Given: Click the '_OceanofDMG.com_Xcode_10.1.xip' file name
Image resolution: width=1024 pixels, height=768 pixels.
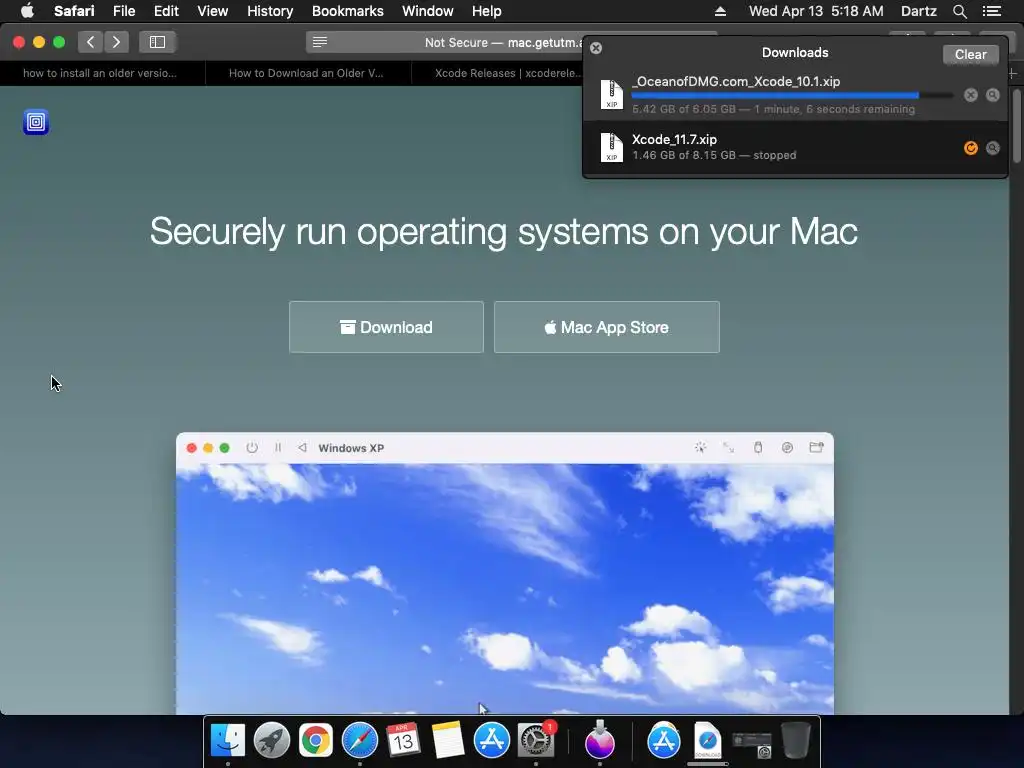Looking at the screenshot, I should pos(736,82).
